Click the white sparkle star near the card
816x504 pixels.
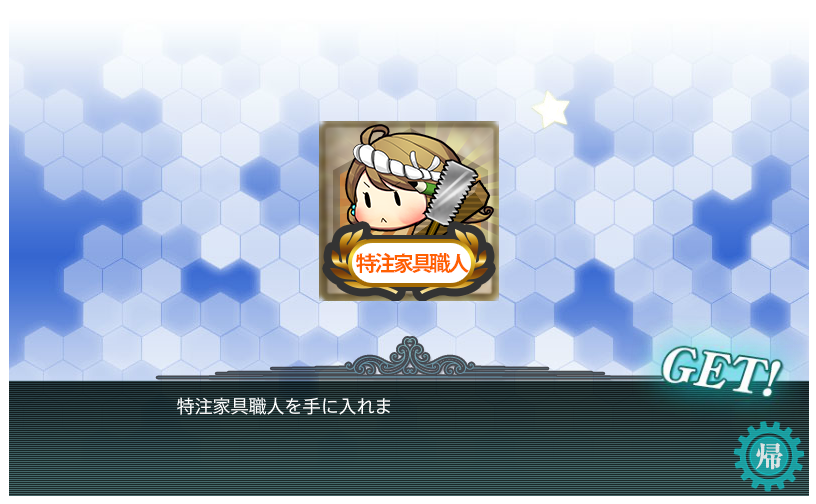coord(551,109)
